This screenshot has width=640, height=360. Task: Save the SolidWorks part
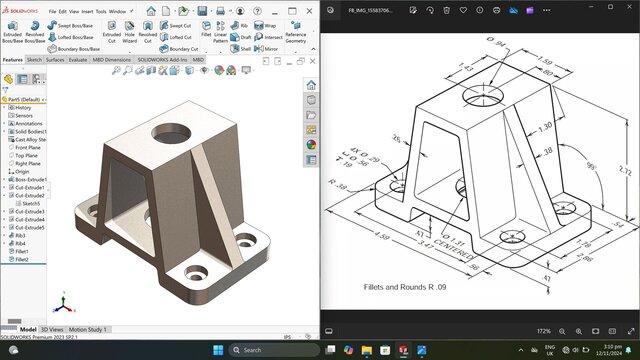pyautogui.click(x=202, y=11)
